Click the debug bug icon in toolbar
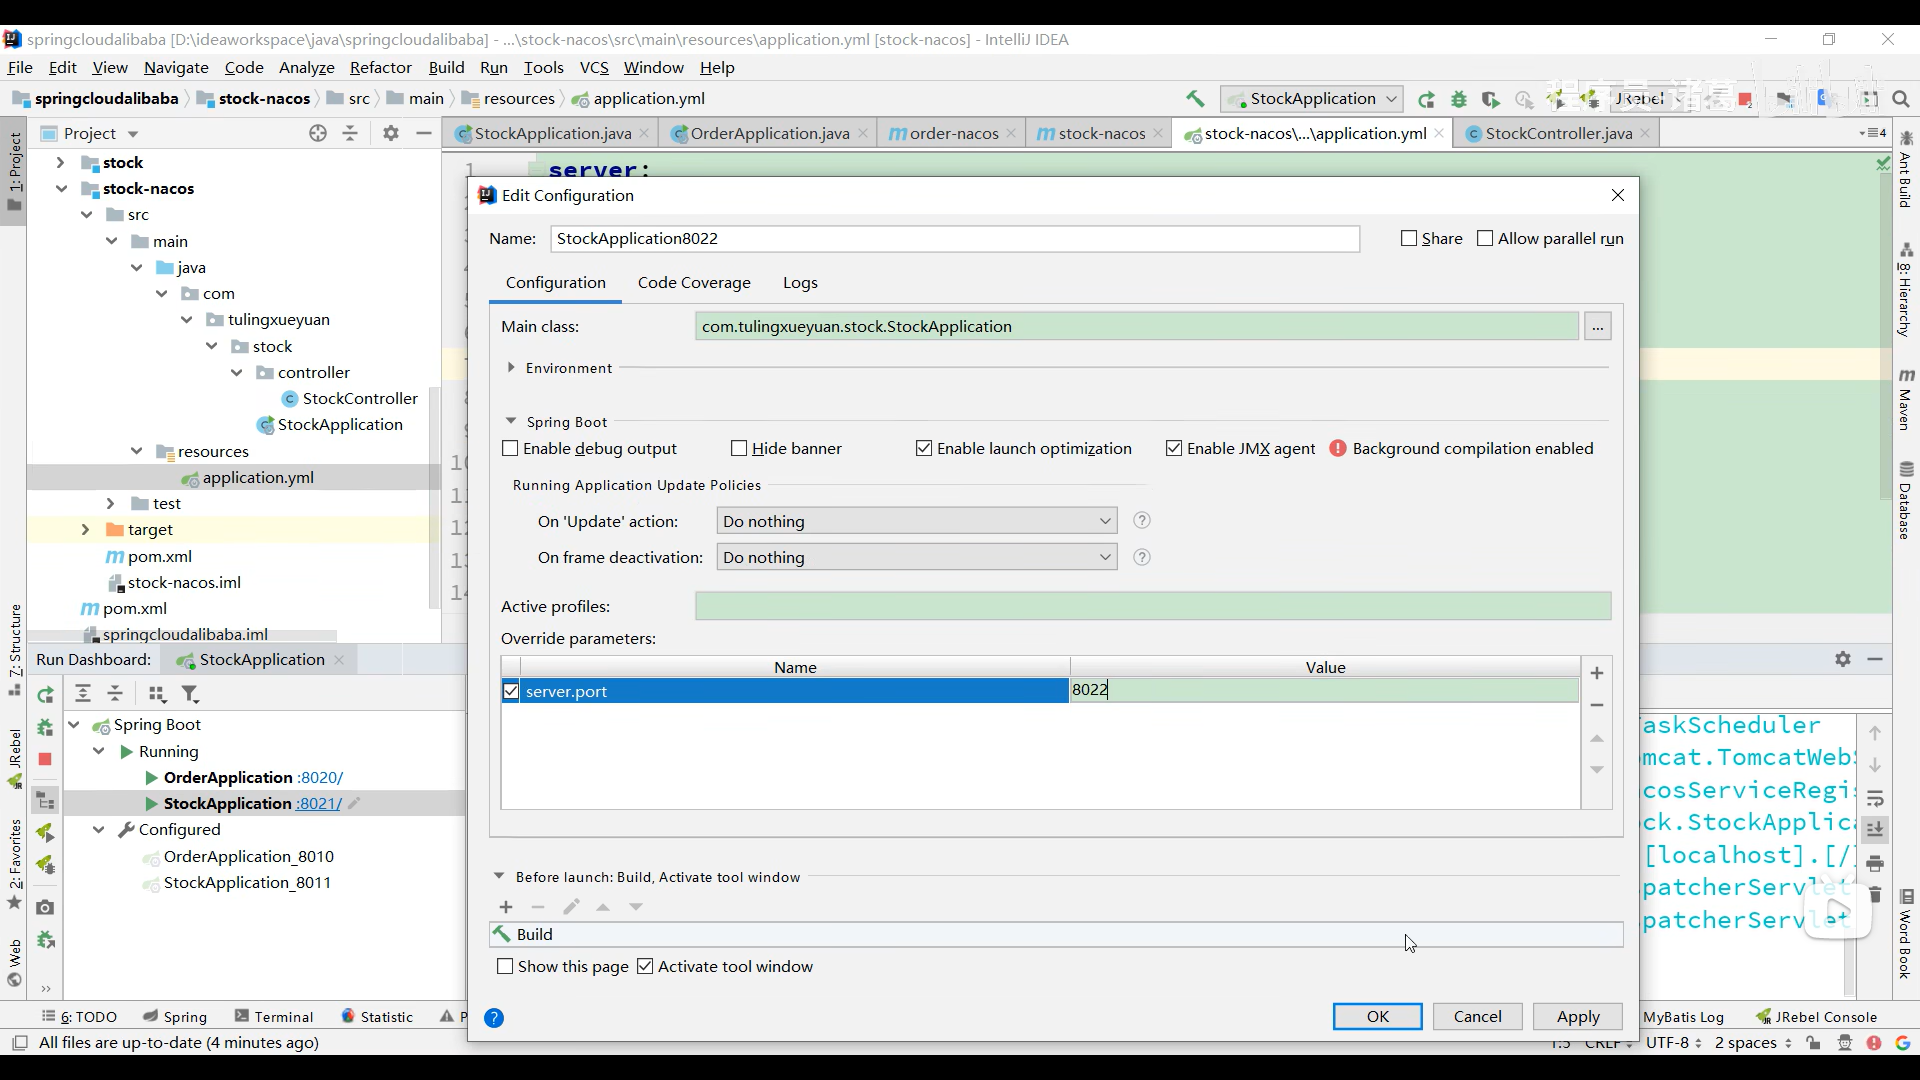Image resolution: width=1920 pixels, height=1080 pixels. pos(1459,99)
